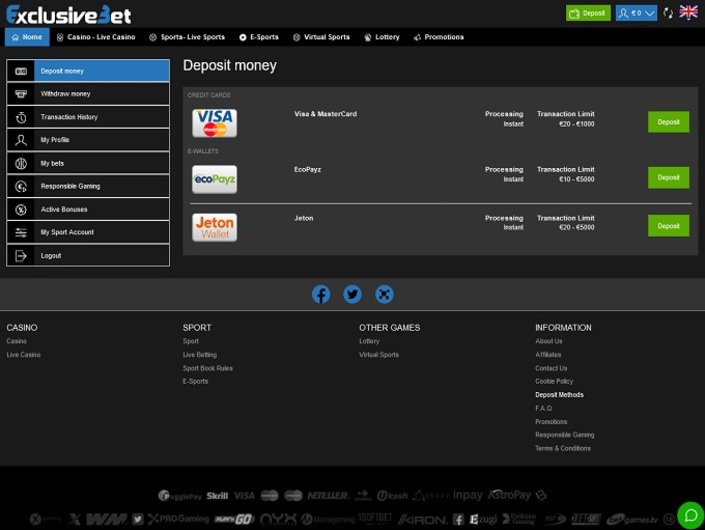Image resolution: width=705 pixels, height=530 pixels.
Task: Open the Sport Book Rules link
Action: pos(207,368)
